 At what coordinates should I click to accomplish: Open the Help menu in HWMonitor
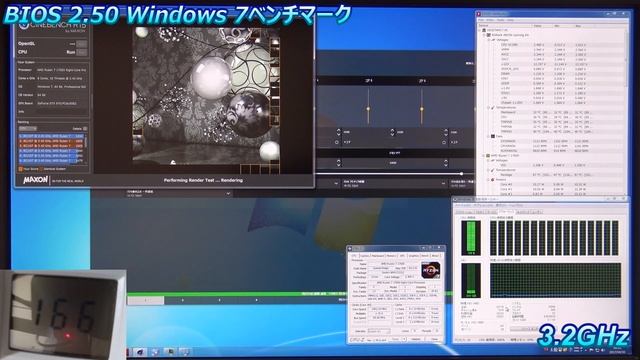pos(511,20)
